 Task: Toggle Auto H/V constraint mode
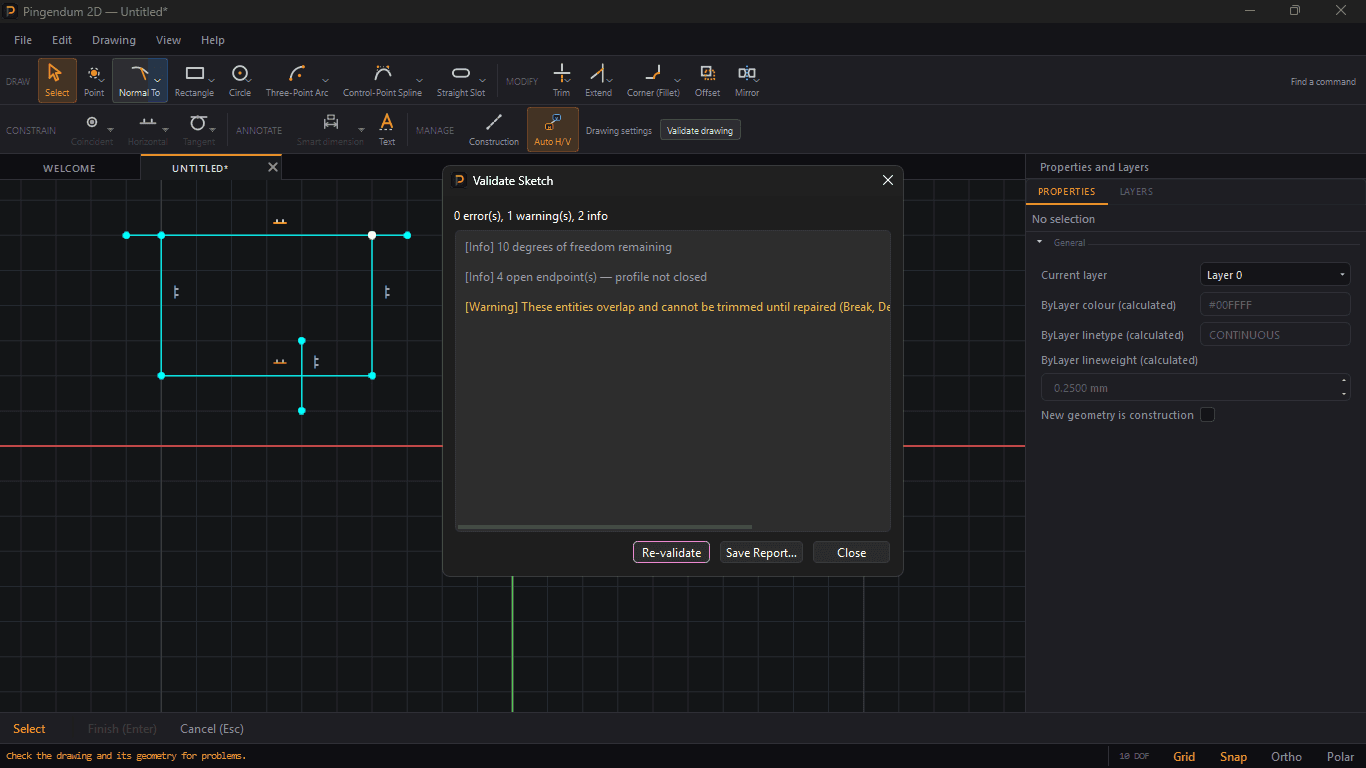click(x=553, y=130)
